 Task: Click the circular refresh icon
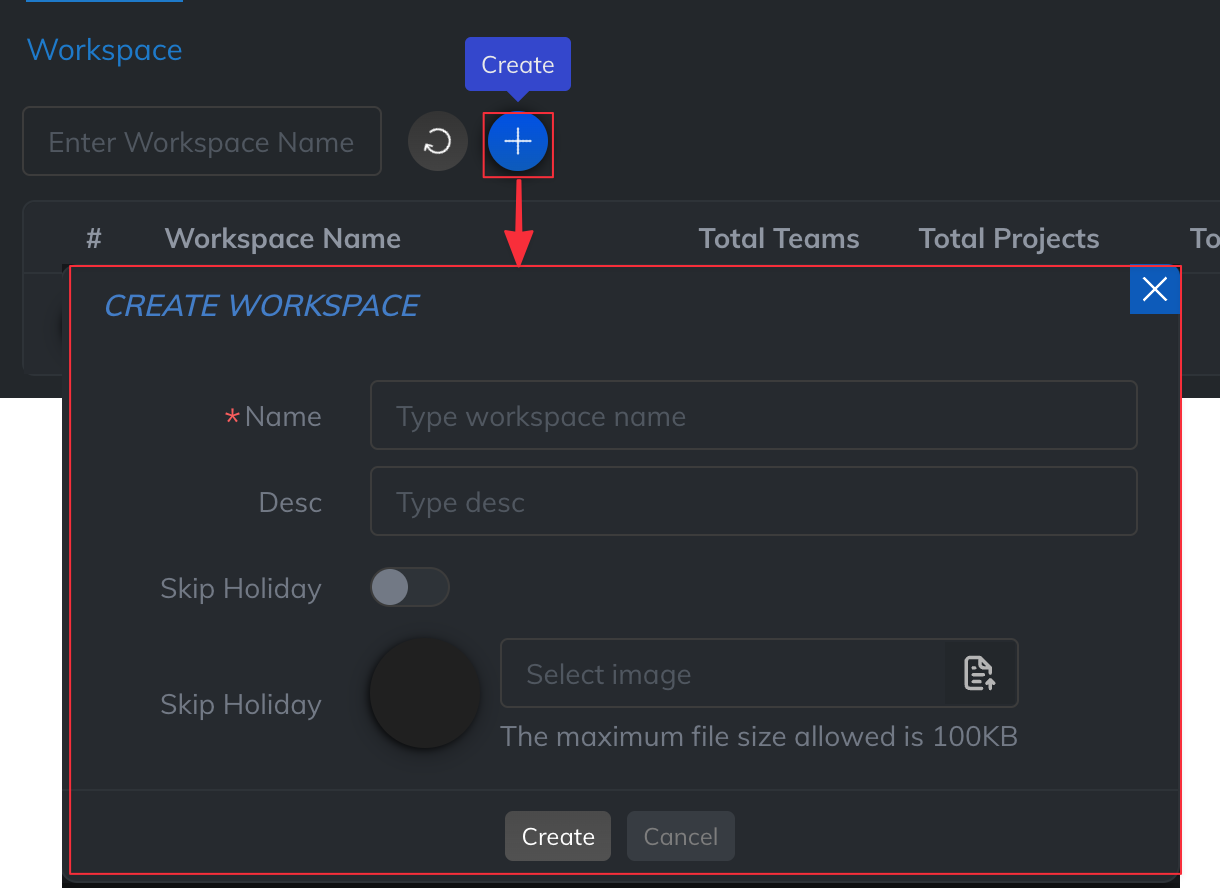point(437,143)
